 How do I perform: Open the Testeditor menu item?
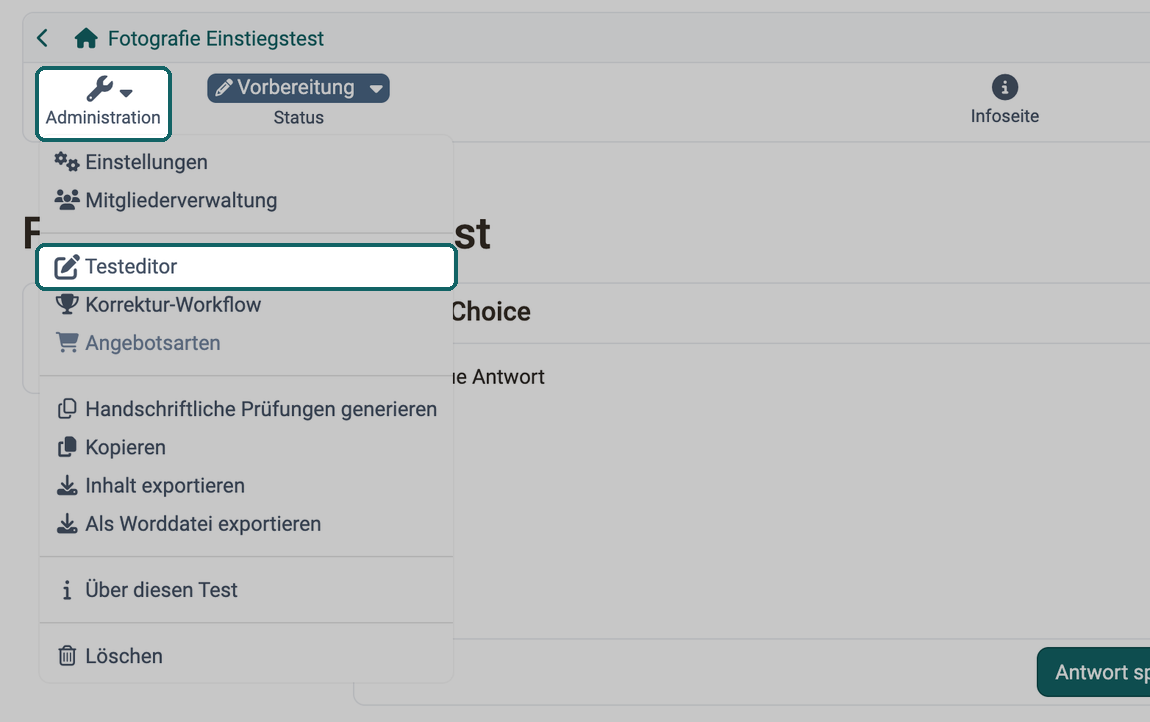point(246,267)
